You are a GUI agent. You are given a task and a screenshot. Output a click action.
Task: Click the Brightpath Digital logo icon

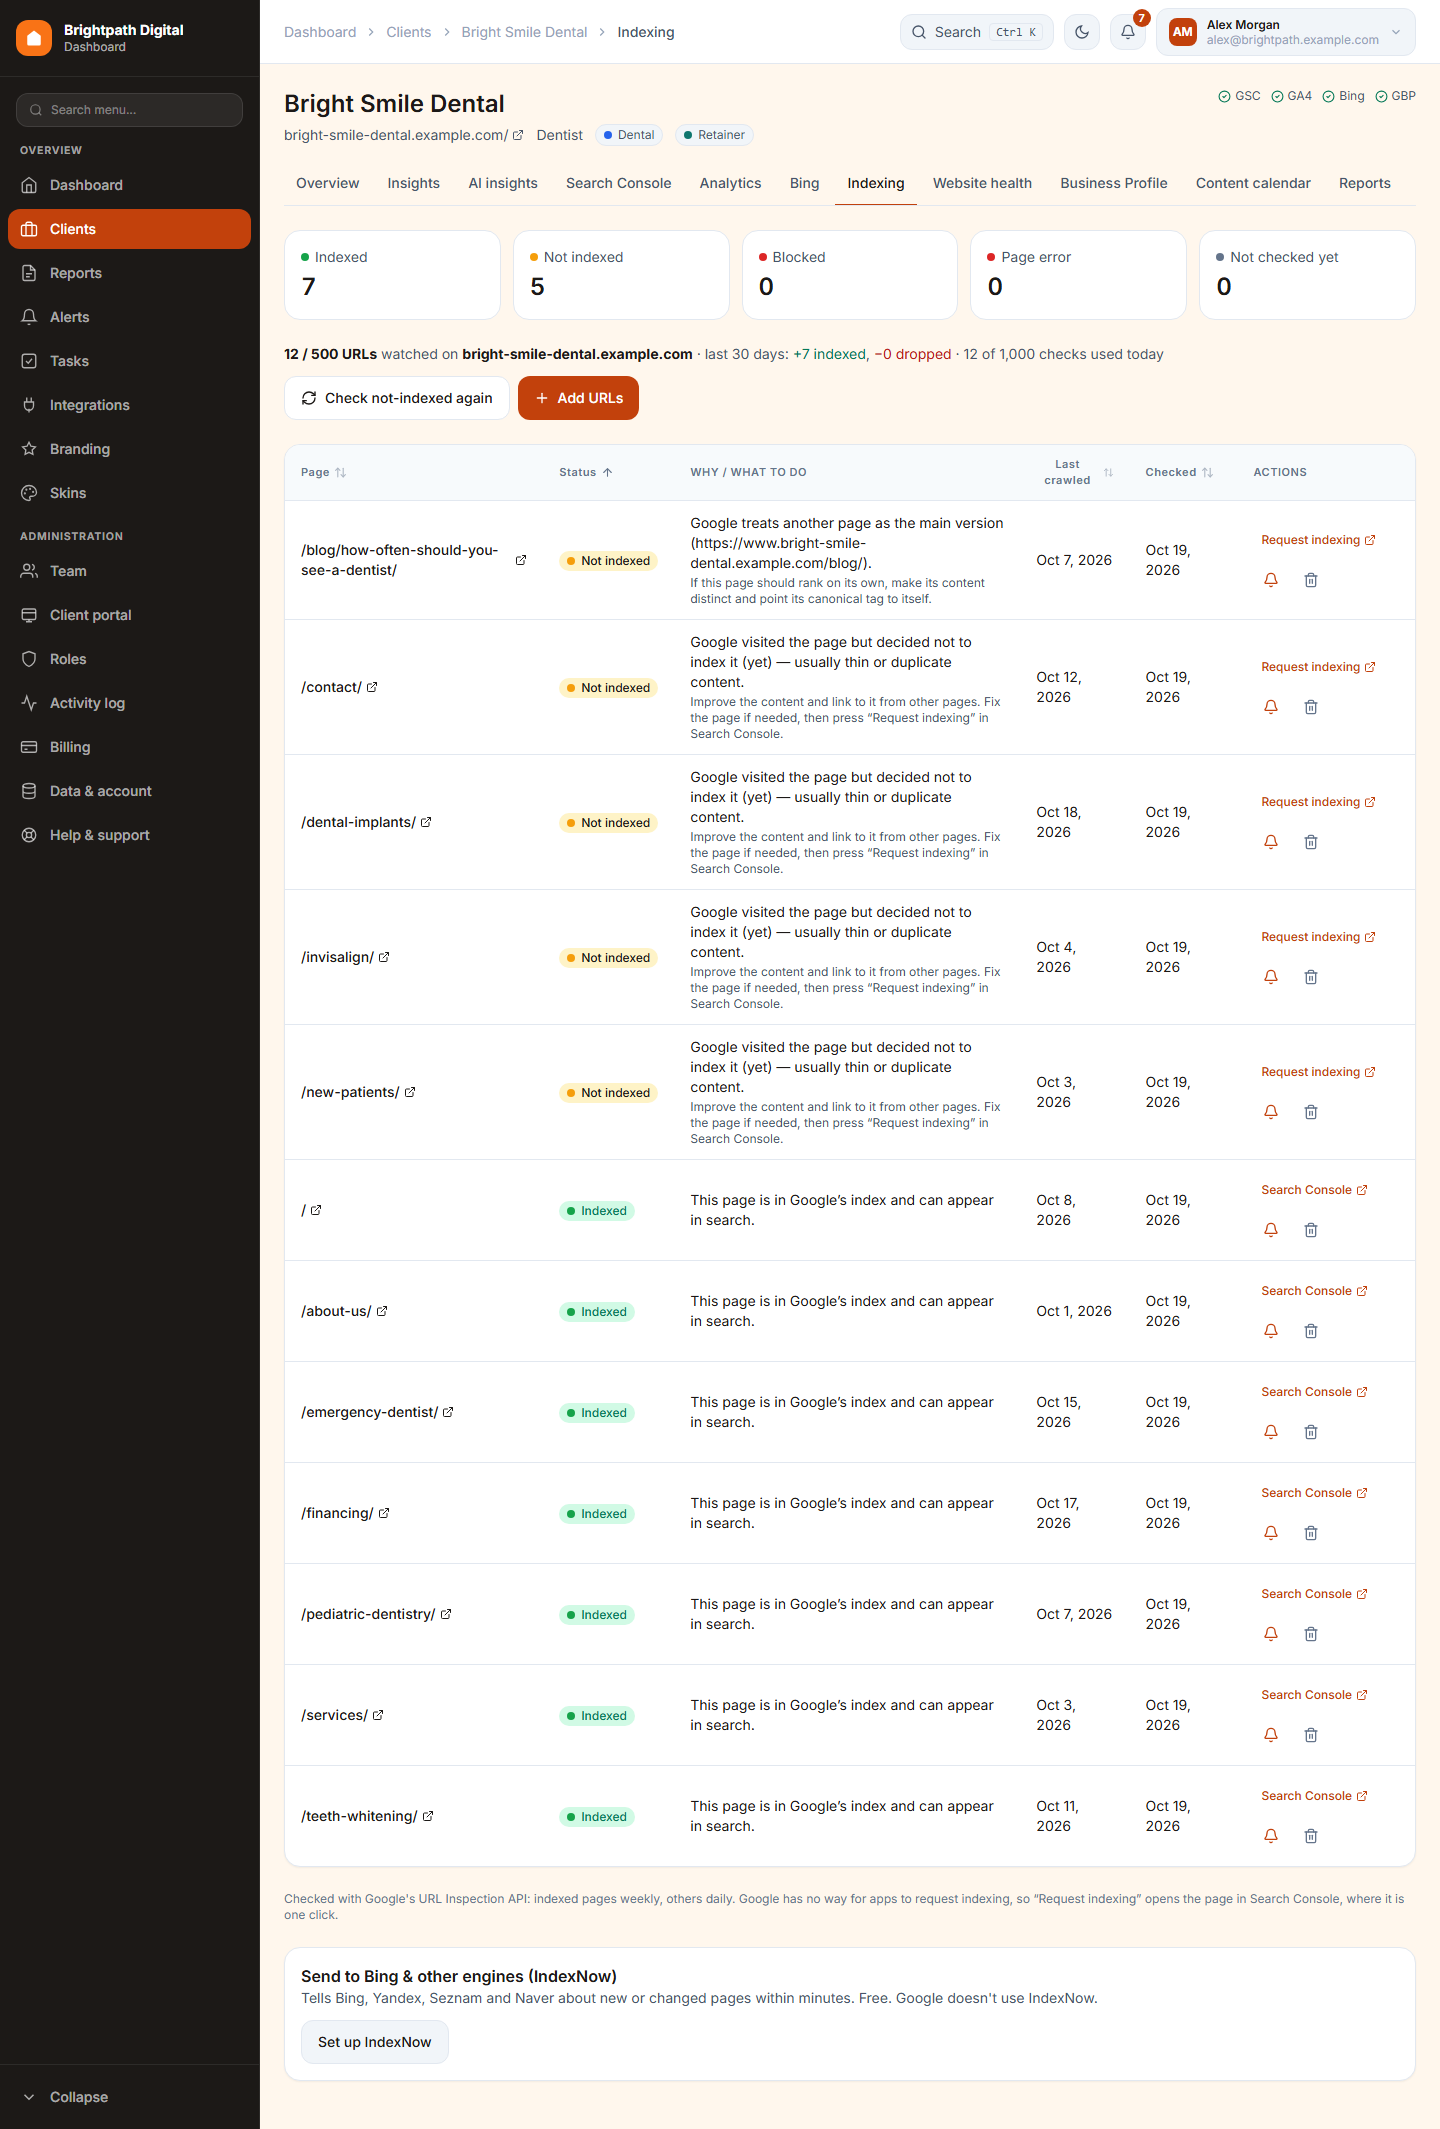tap(34, 38)
